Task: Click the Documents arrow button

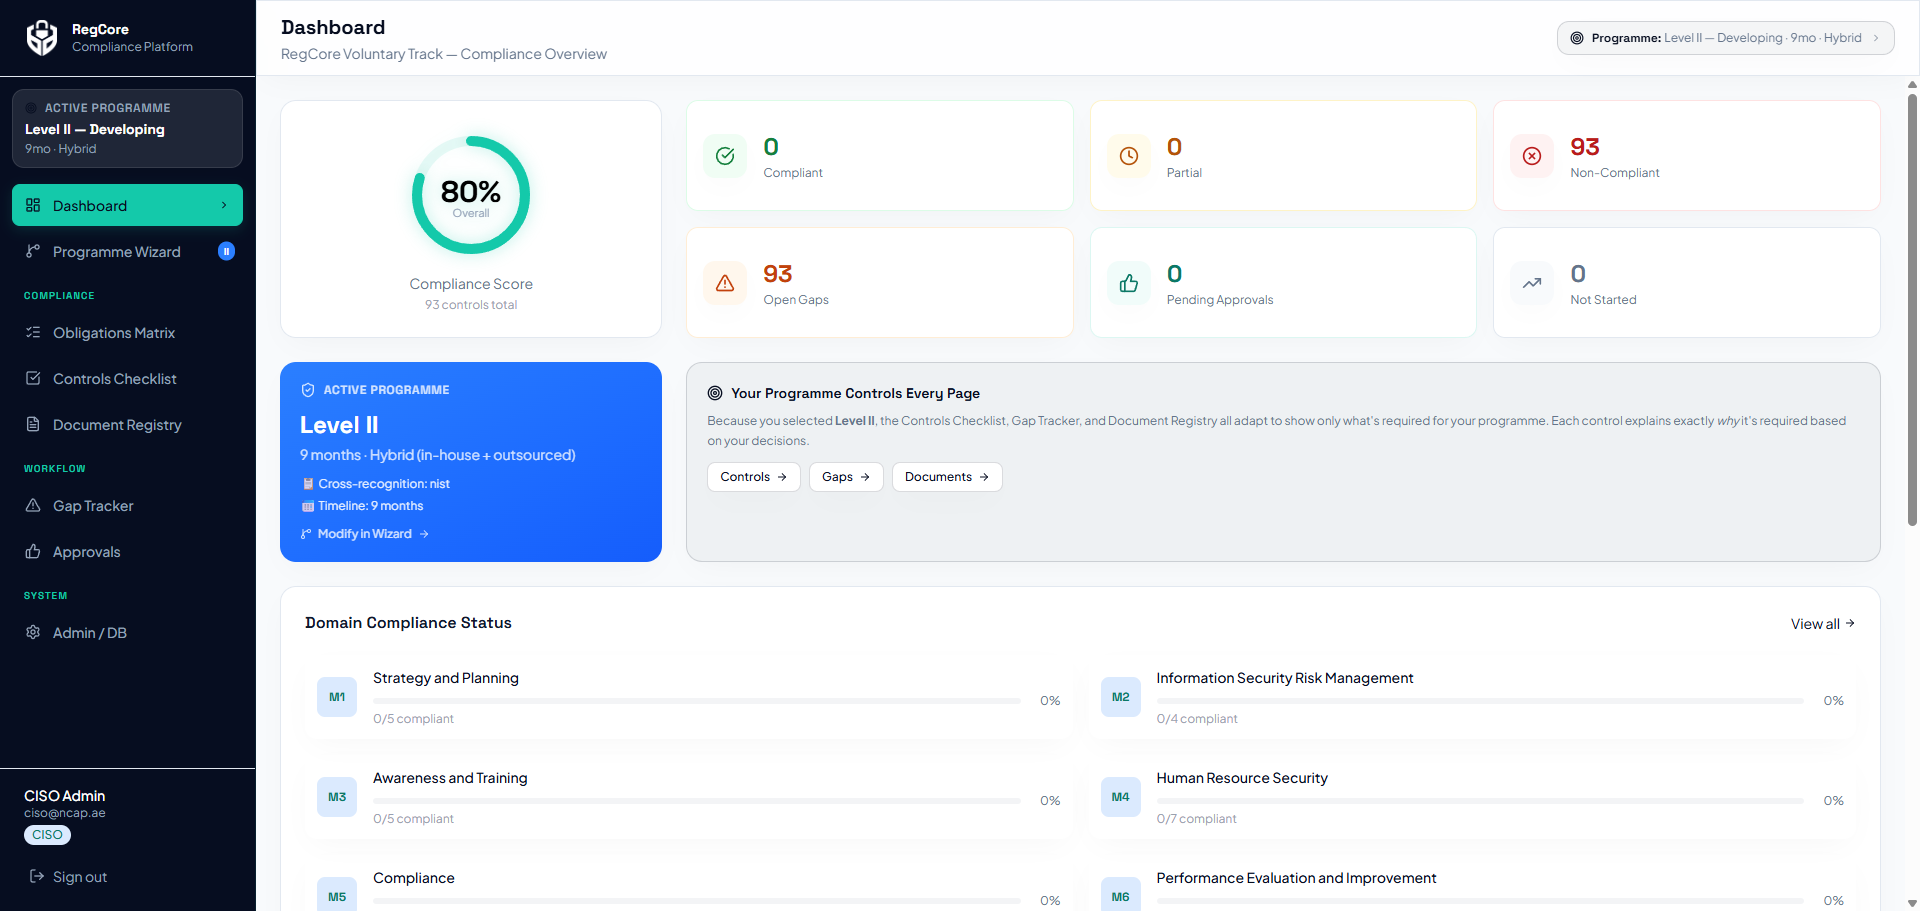Action: coord(947,477)
